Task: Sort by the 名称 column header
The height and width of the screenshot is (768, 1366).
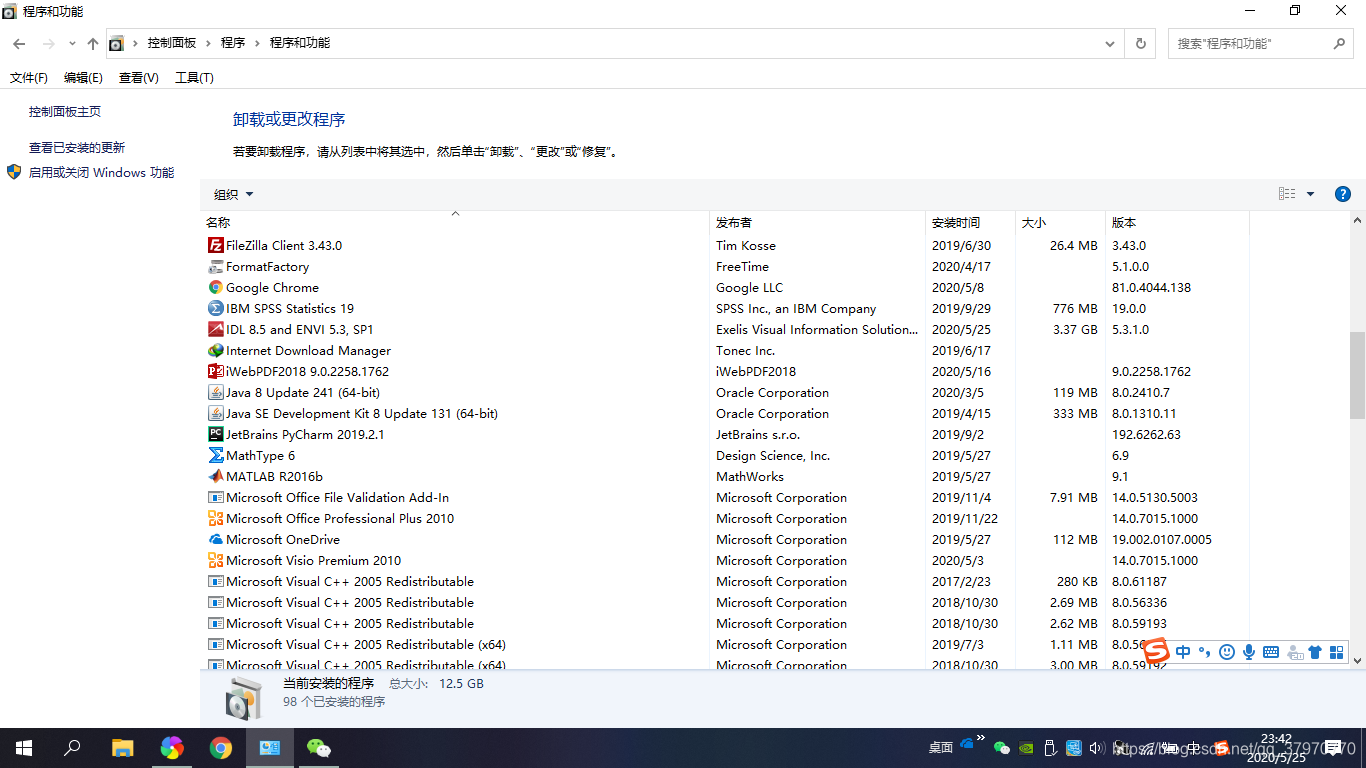Action: click(455, 222)
